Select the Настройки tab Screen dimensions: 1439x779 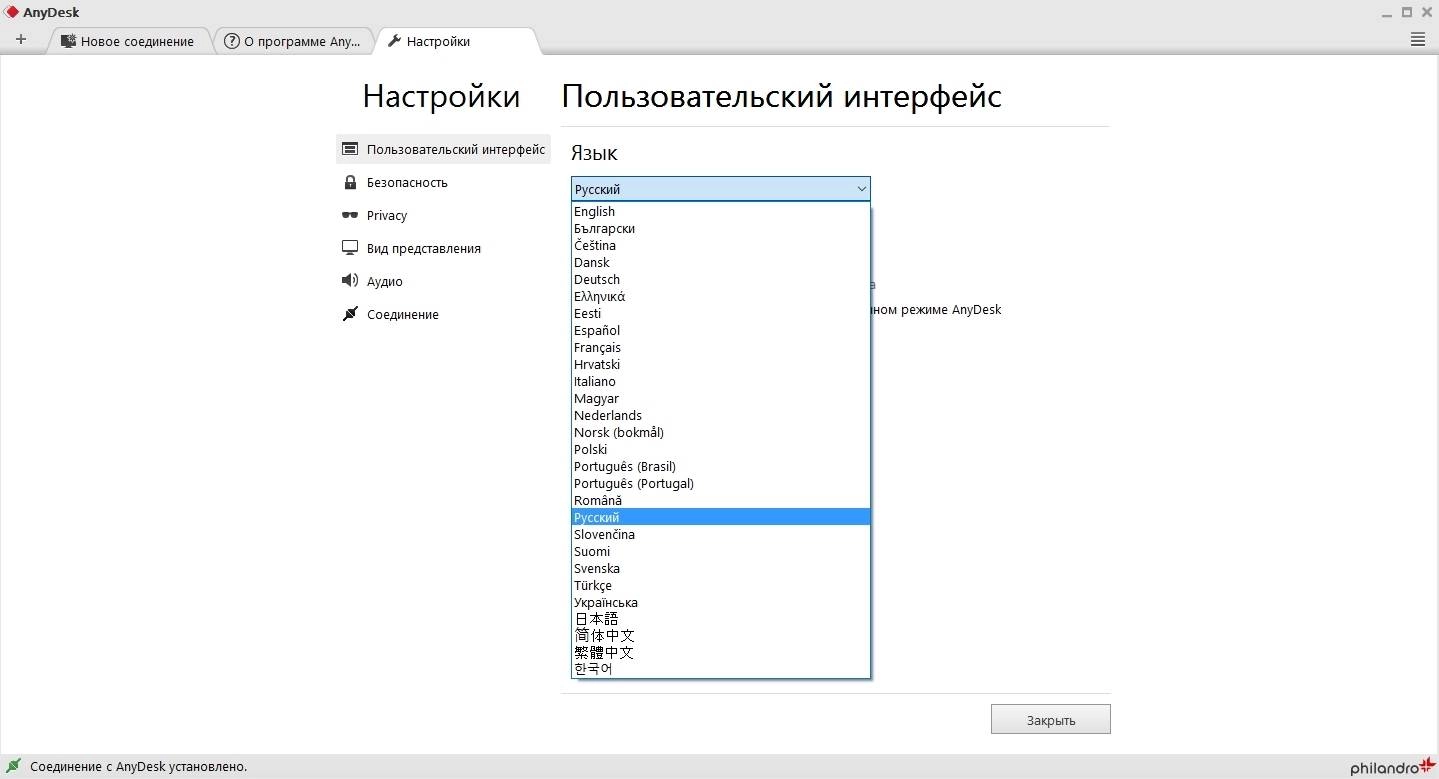click(x=457, y=41)
